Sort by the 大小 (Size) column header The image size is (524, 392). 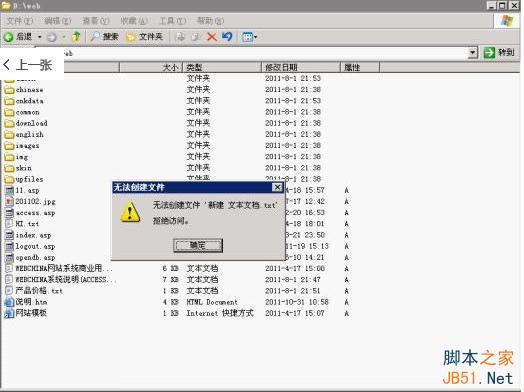151,68
